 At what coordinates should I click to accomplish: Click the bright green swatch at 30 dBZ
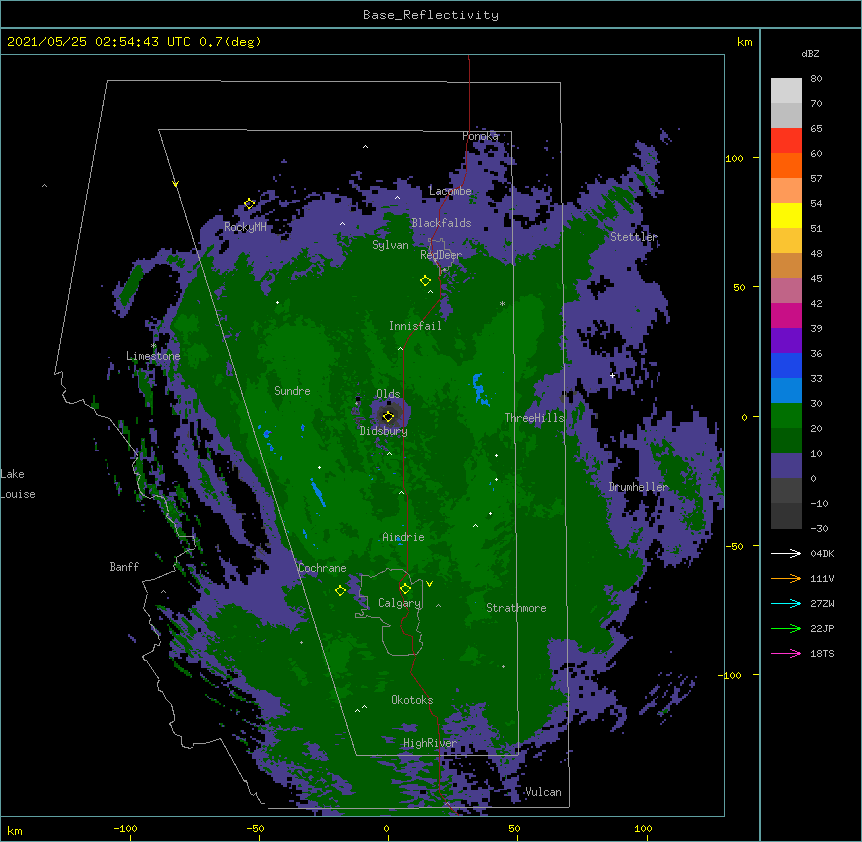point(786,416)
